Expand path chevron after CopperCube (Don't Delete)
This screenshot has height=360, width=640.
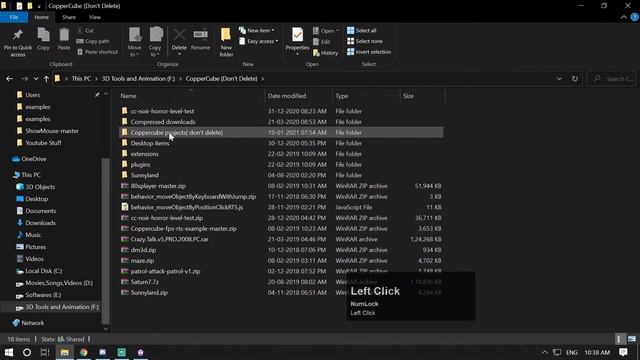pyautogui.click(x=263, y=79)
